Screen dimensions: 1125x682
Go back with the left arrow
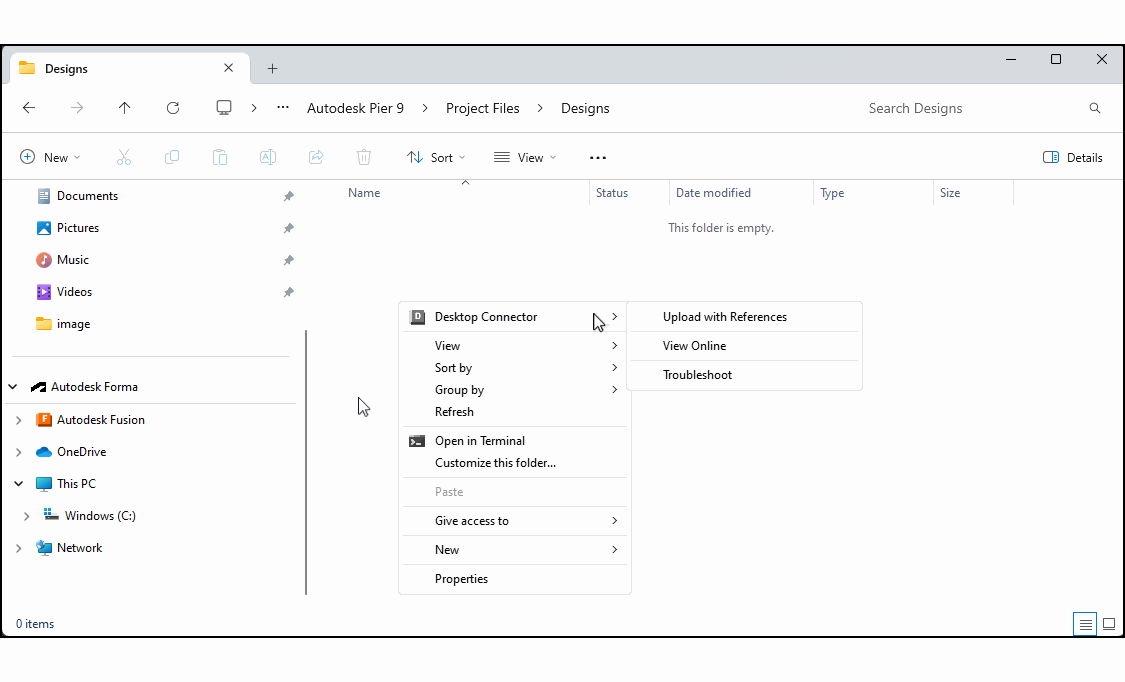pyautogui.click(x=29, y=108)
